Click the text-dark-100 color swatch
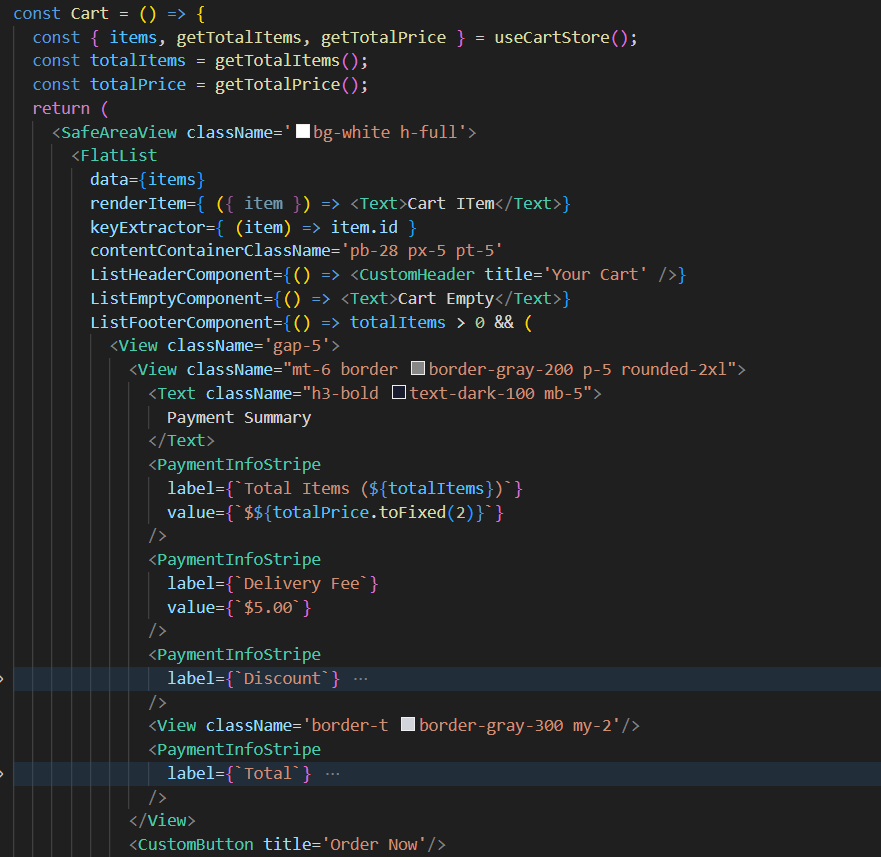Screen dimensions: 881x857 [x=398, y=392]
